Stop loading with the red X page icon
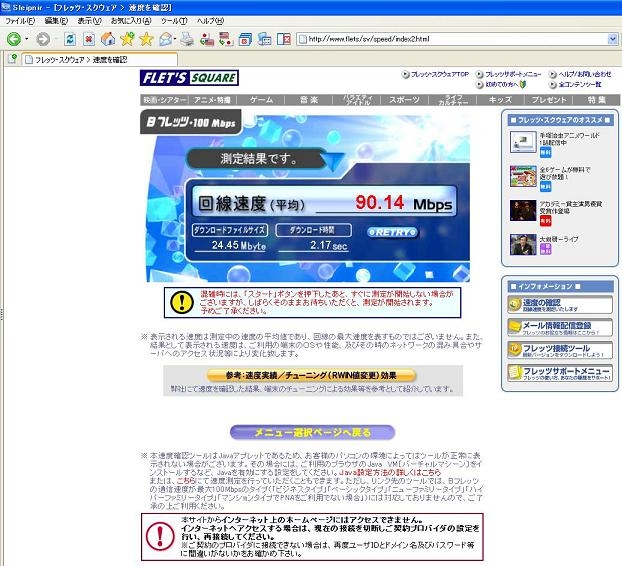The width and height of the screenshot is (622, 566). point(89,39)
